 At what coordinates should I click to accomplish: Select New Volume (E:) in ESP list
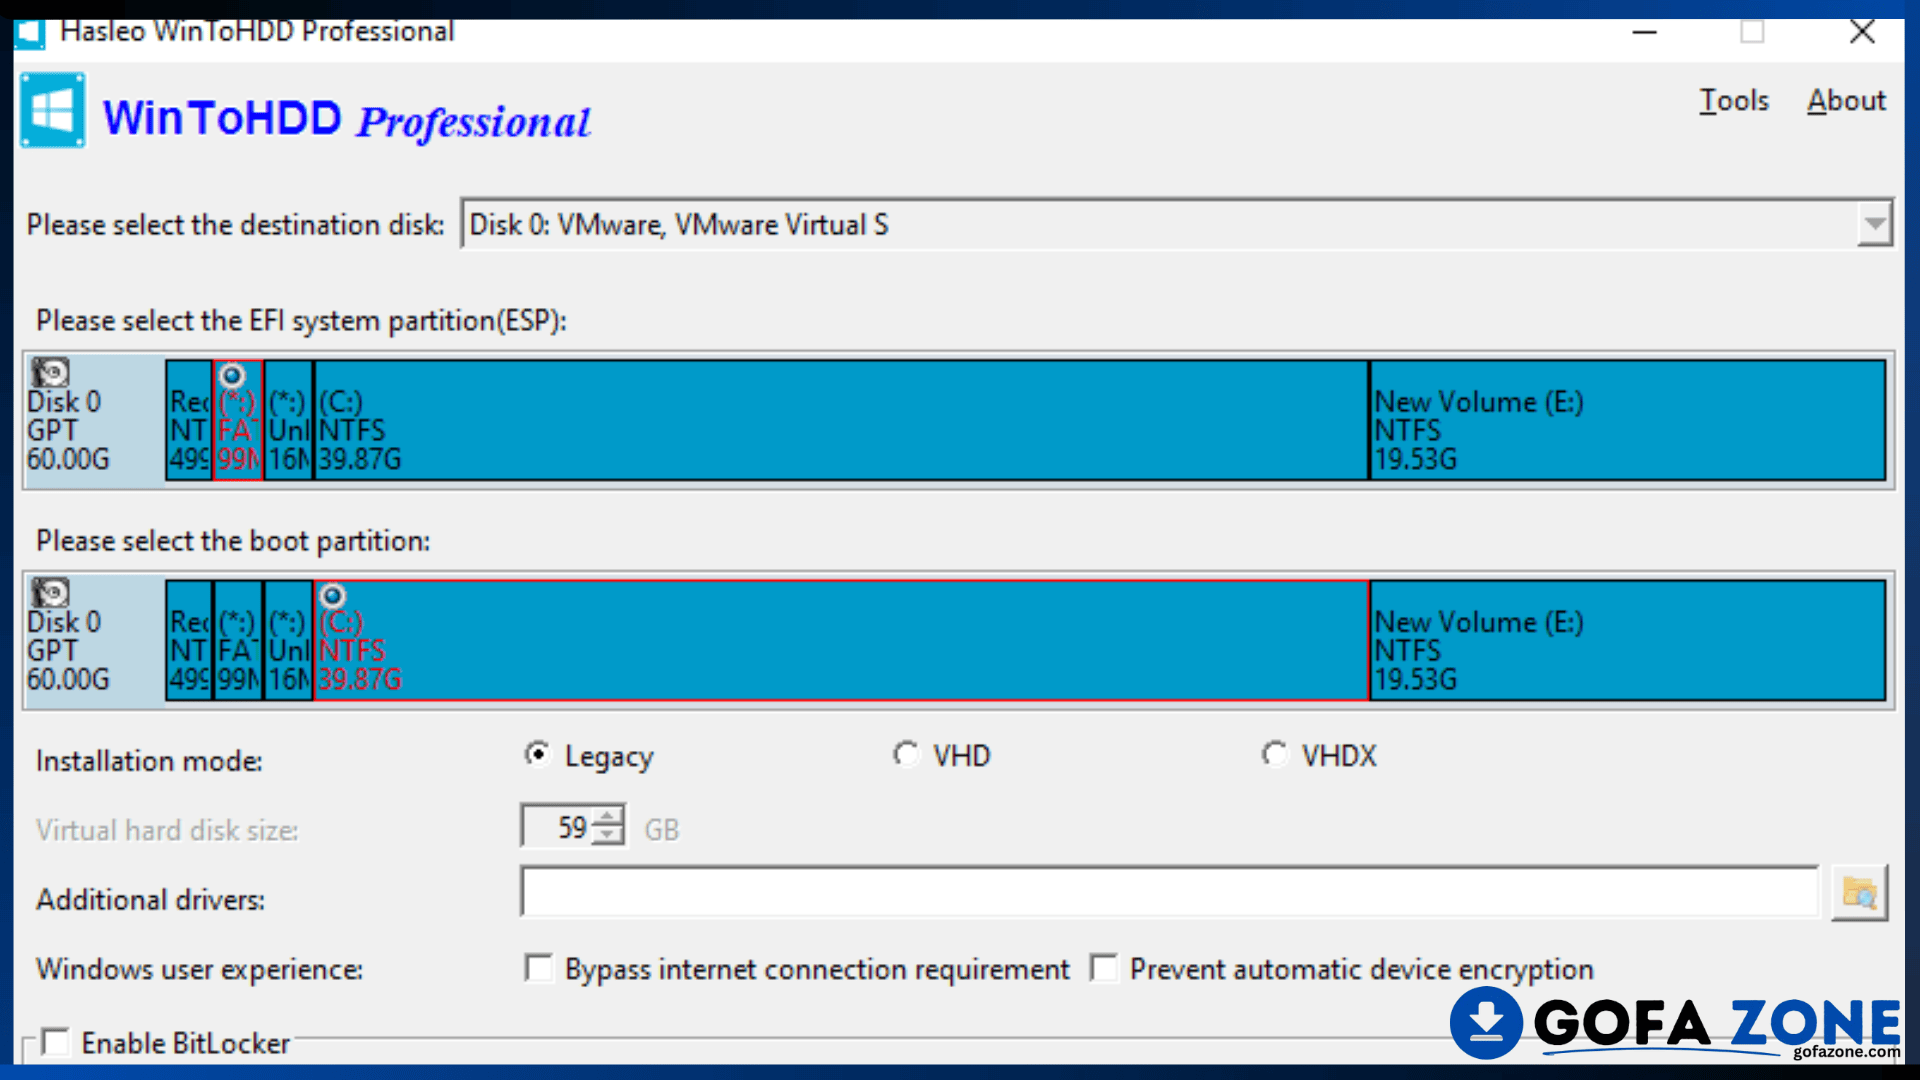[1628, 420]
